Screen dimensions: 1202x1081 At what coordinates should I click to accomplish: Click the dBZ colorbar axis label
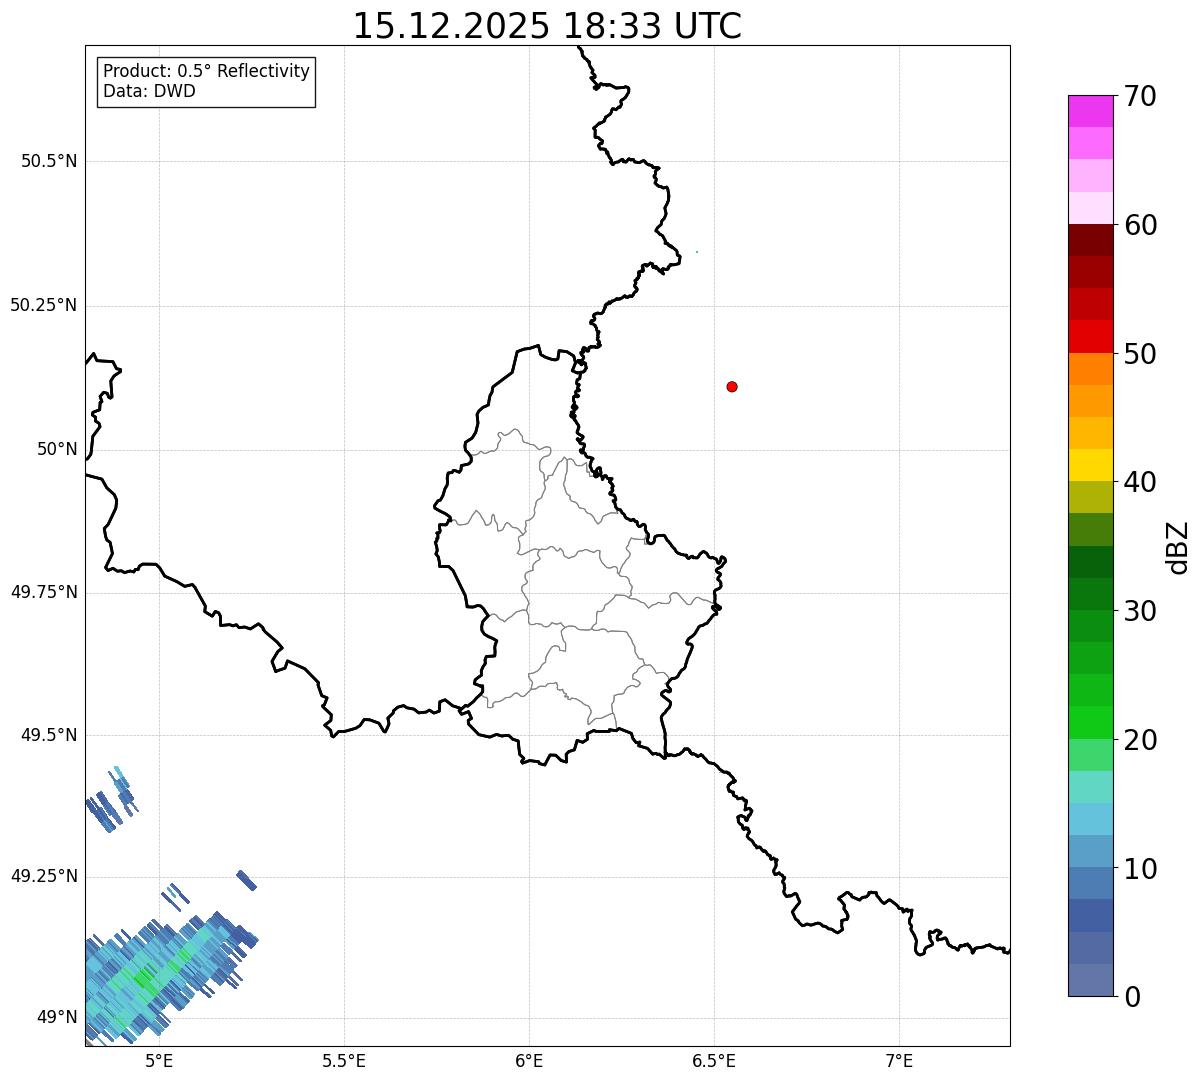[x=1178, y=547]
